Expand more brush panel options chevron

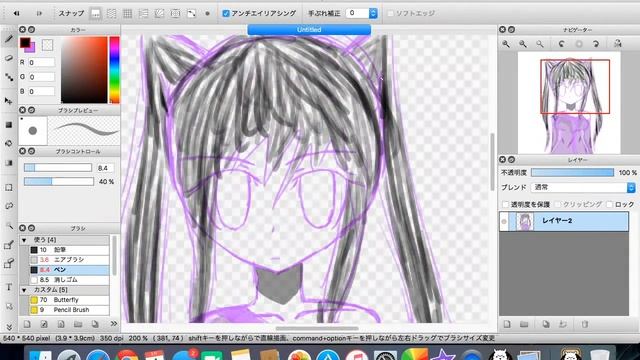tap(114, 324)
